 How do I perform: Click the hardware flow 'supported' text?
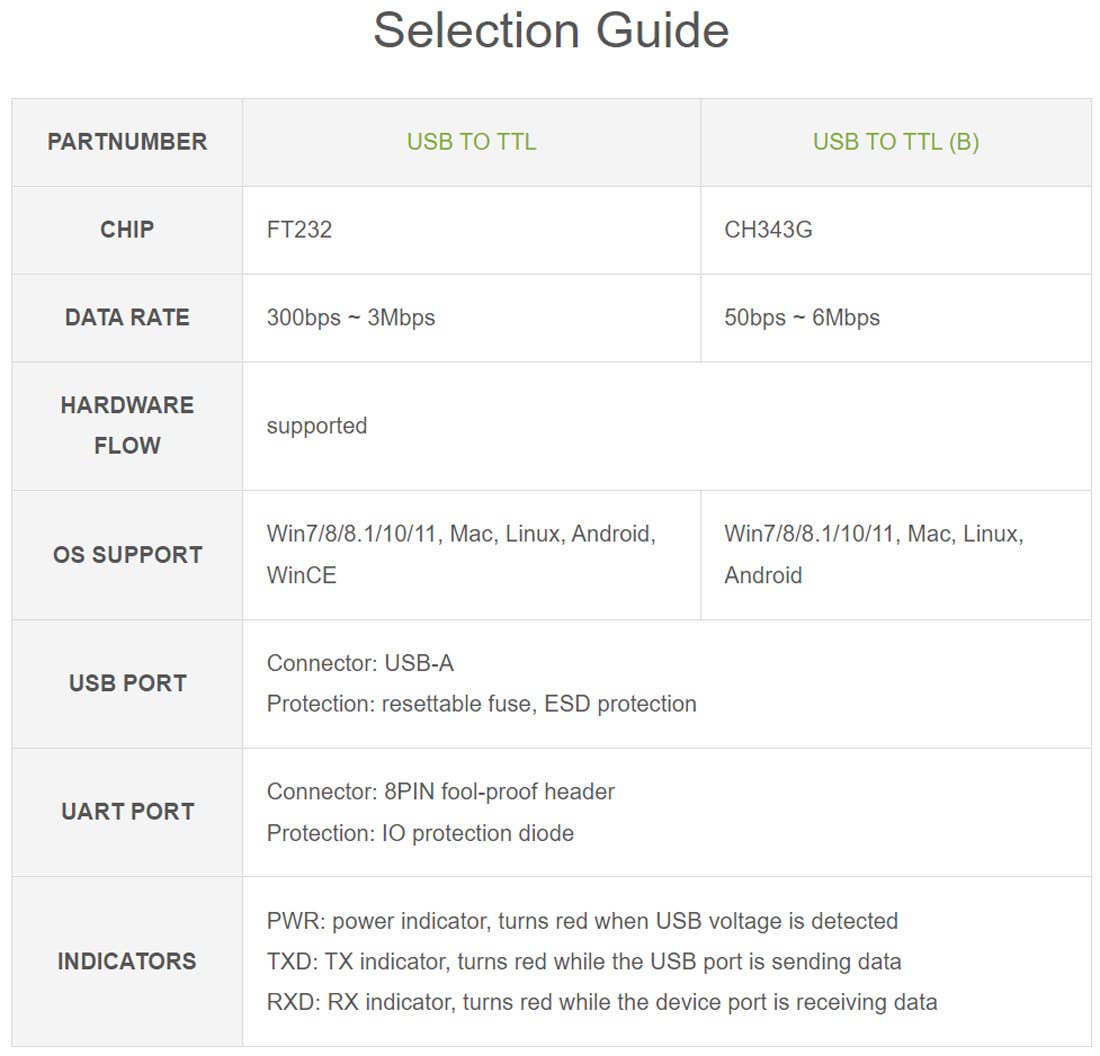316,426
